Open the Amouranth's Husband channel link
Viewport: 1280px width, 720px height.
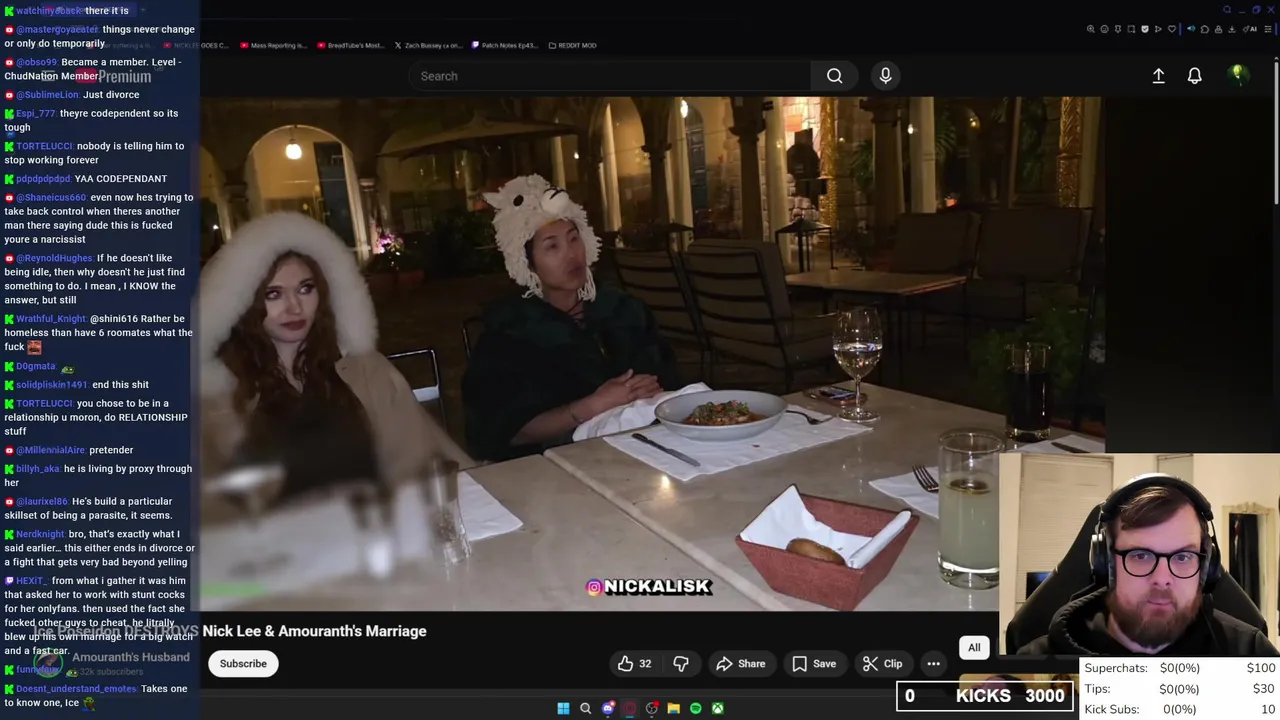[130, 657]
